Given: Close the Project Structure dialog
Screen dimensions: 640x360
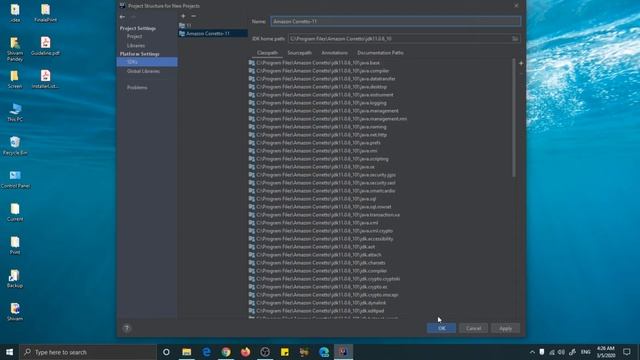Looking at the screenshot, I should (516, 6).
